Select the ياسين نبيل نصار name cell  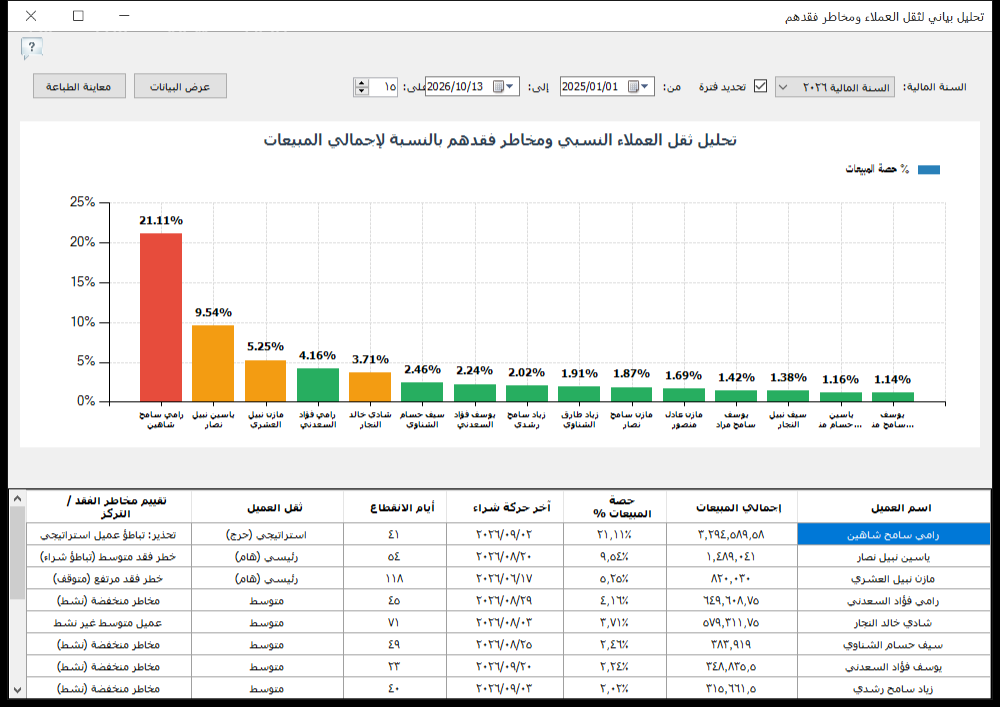click(x=893, y=557)
